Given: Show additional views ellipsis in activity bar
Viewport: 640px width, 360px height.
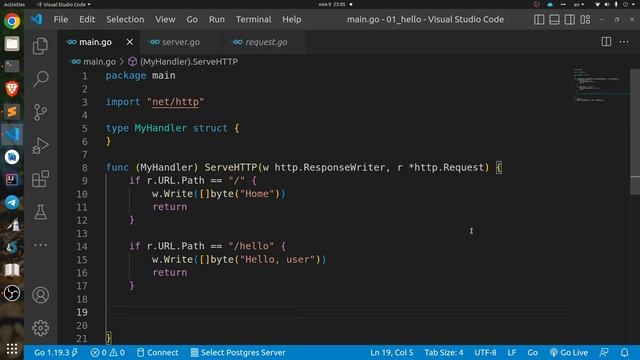Looking at the screenshot, I should 40,245.
